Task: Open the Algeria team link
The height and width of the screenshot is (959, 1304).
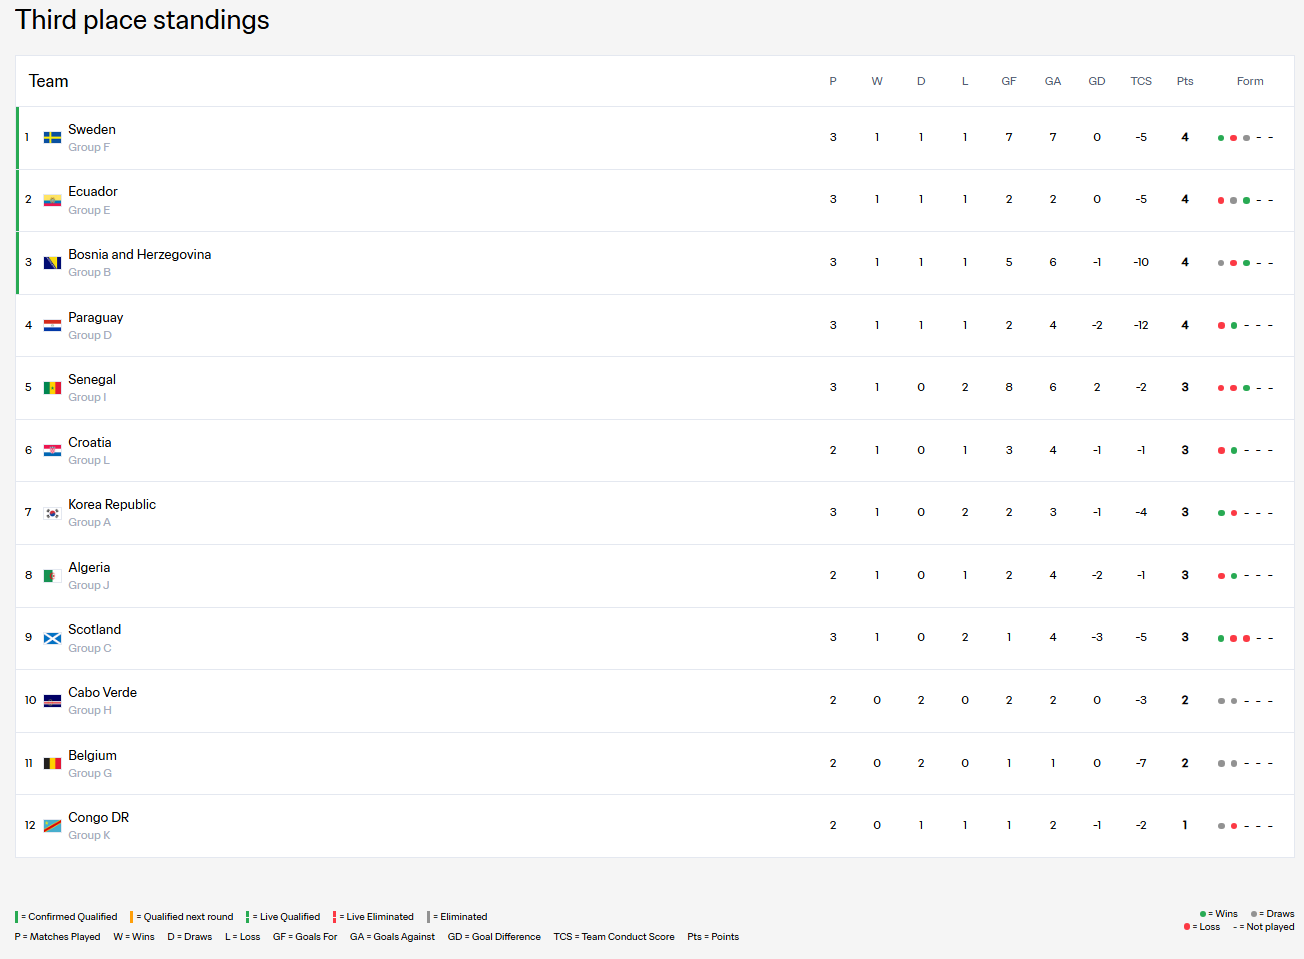Action: [x=89, y=567]
